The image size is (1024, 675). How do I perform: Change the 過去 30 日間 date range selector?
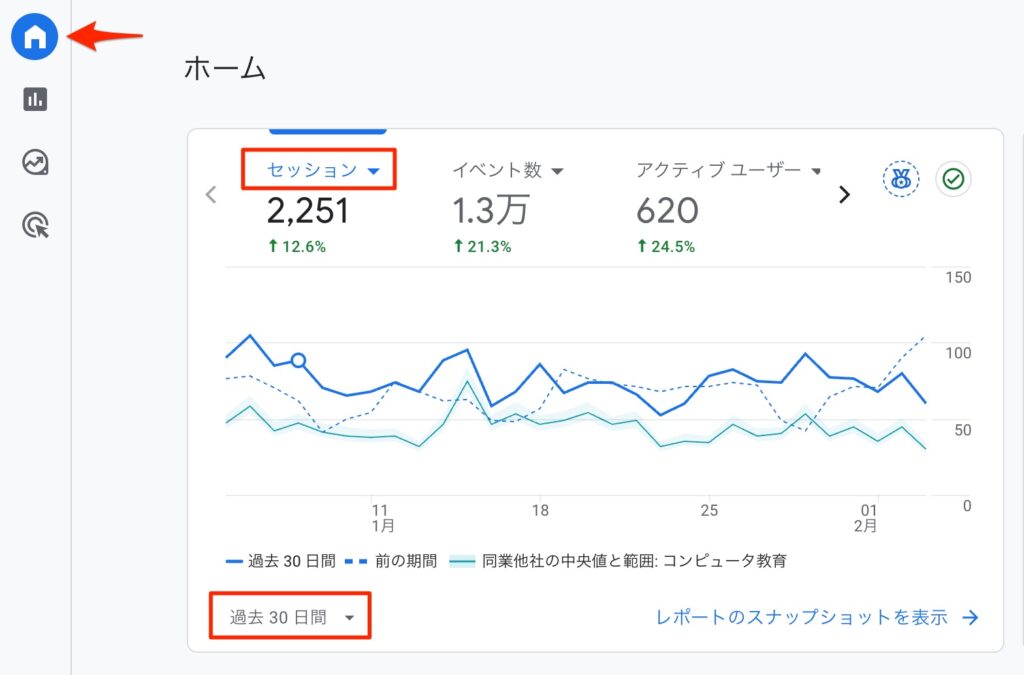[x=291, y=617]
